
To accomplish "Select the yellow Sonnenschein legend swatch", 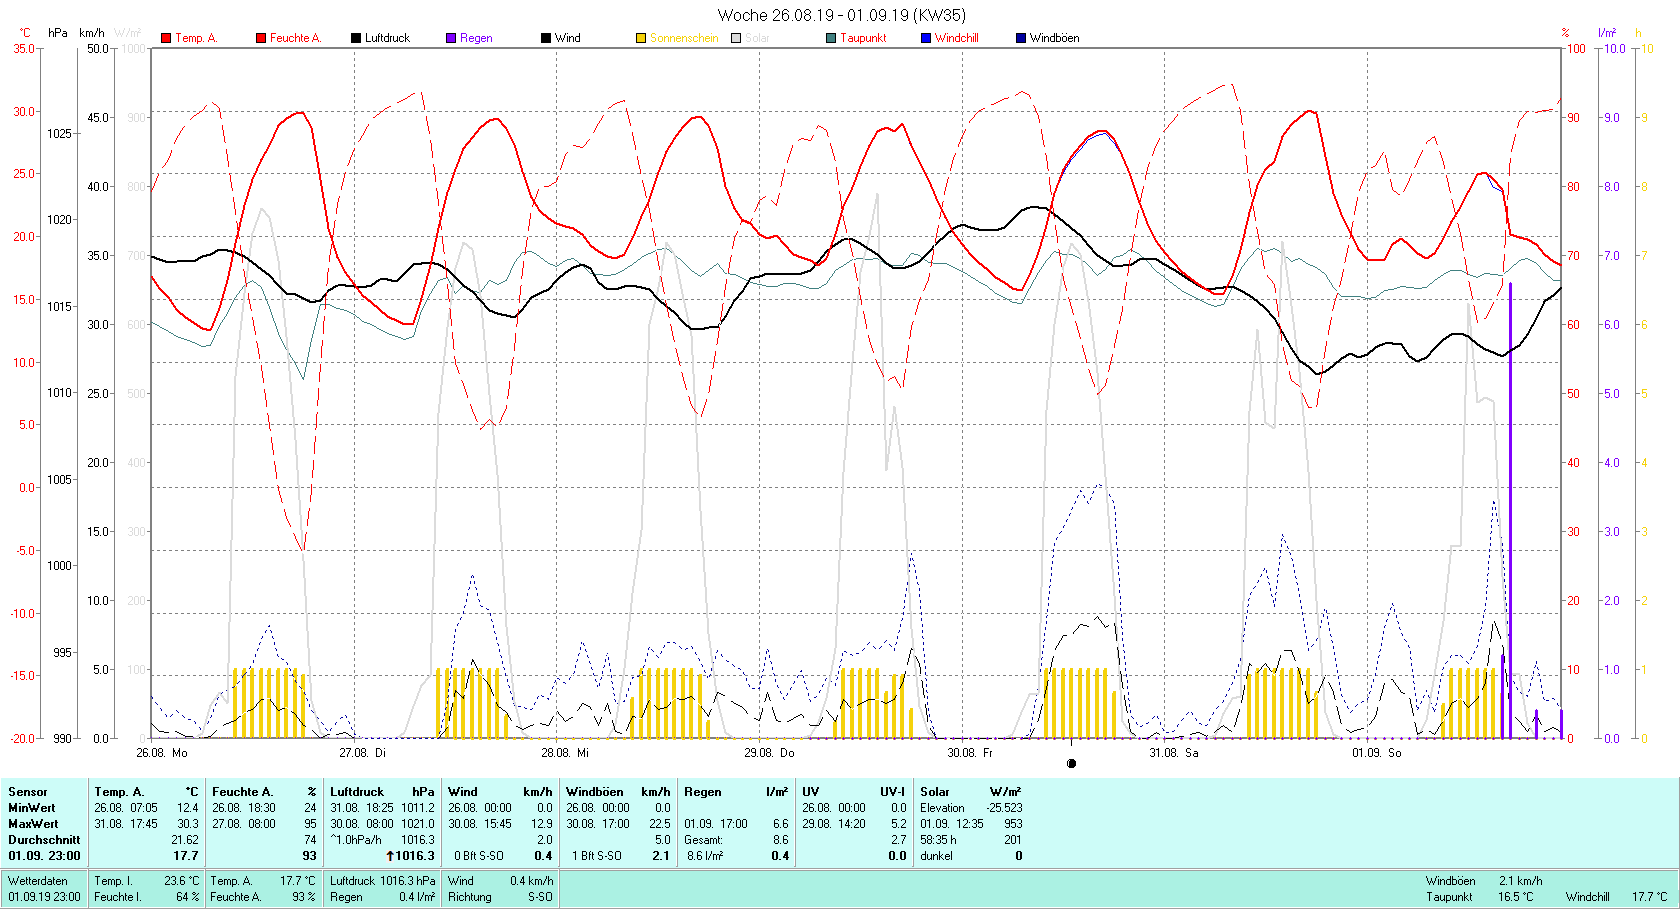I will [x=641, y=38].
